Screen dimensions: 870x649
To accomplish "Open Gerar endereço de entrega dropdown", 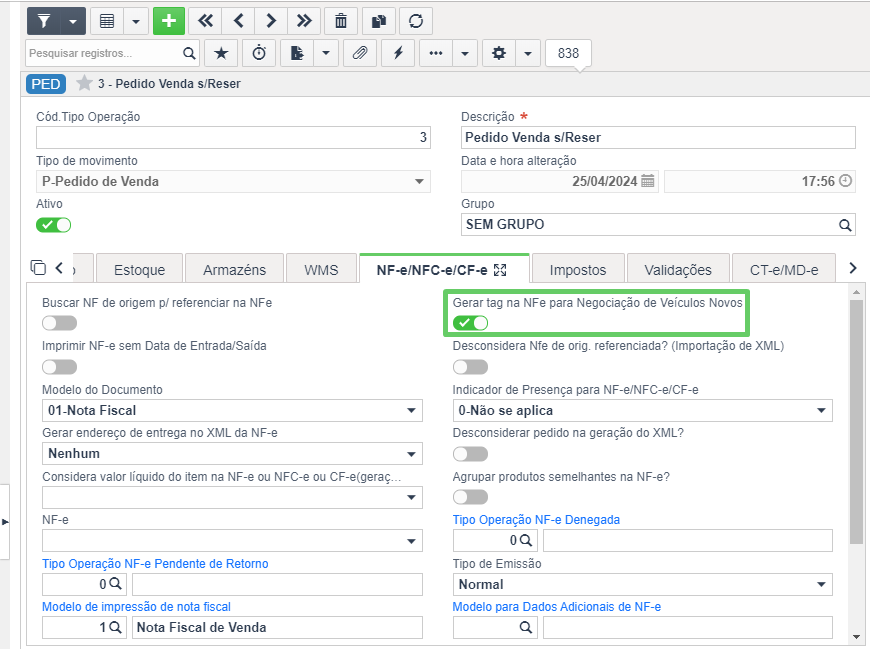I will coord(232,454).
